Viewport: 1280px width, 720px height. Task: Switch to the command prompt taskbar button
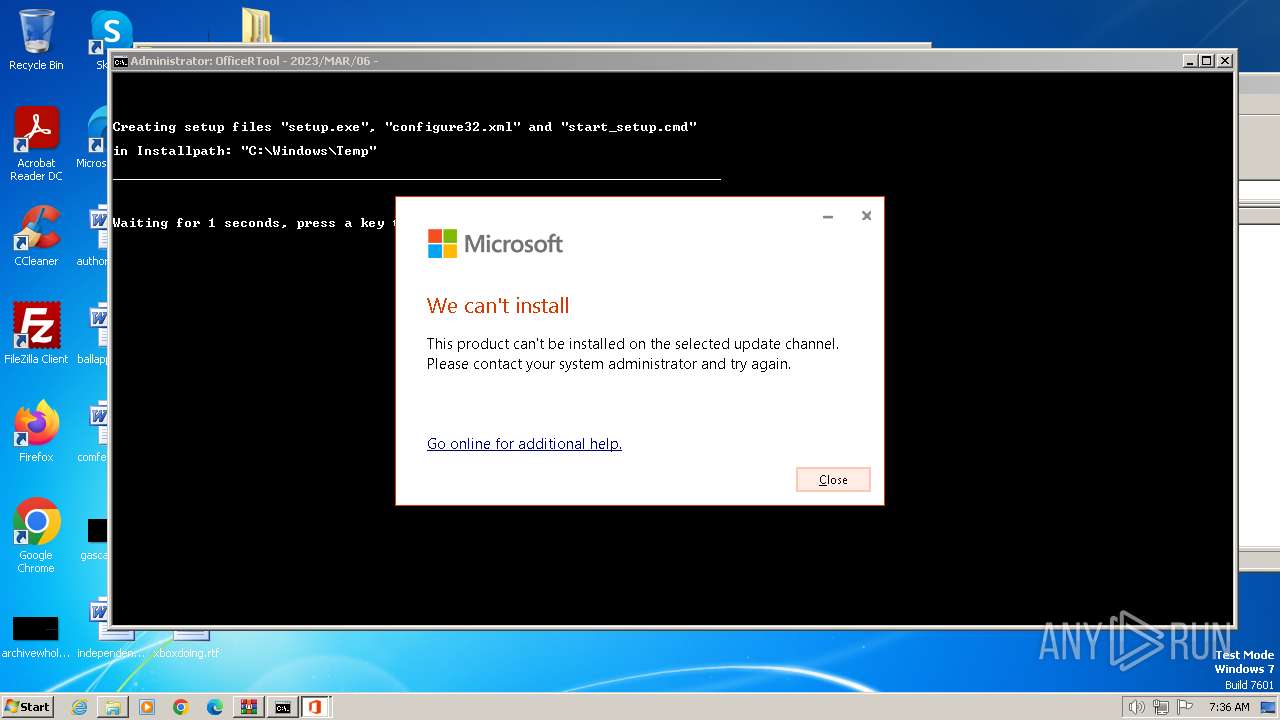pos(283,707)
